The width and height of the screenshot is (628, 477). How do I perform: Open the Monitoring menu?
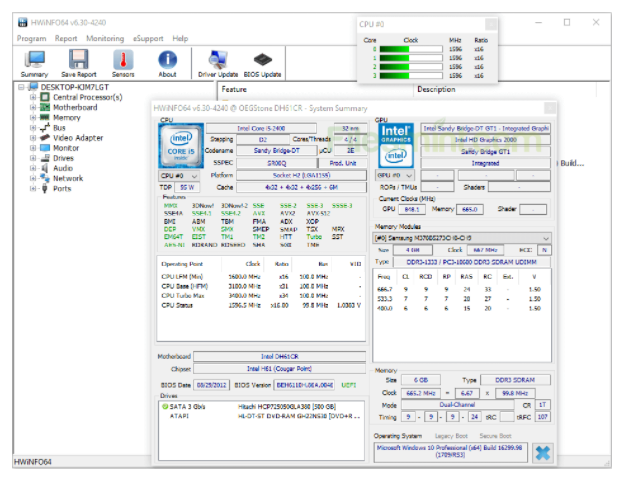pyautogui.click(x=105, y=38)
